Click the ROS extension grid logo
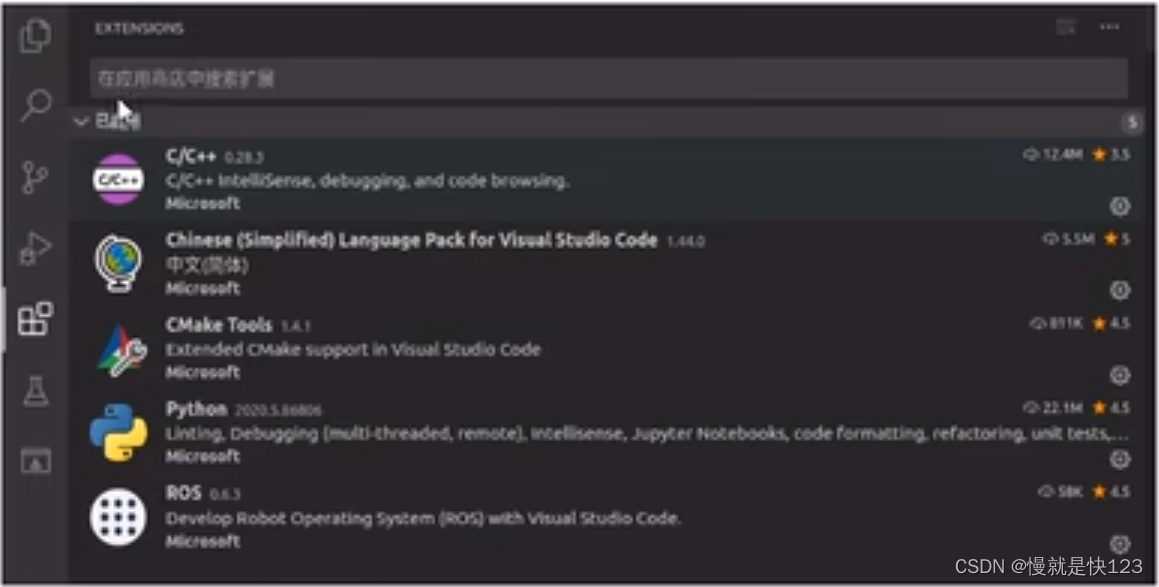The width and height of the screenshot is (1159, 587). click(119, 517)
